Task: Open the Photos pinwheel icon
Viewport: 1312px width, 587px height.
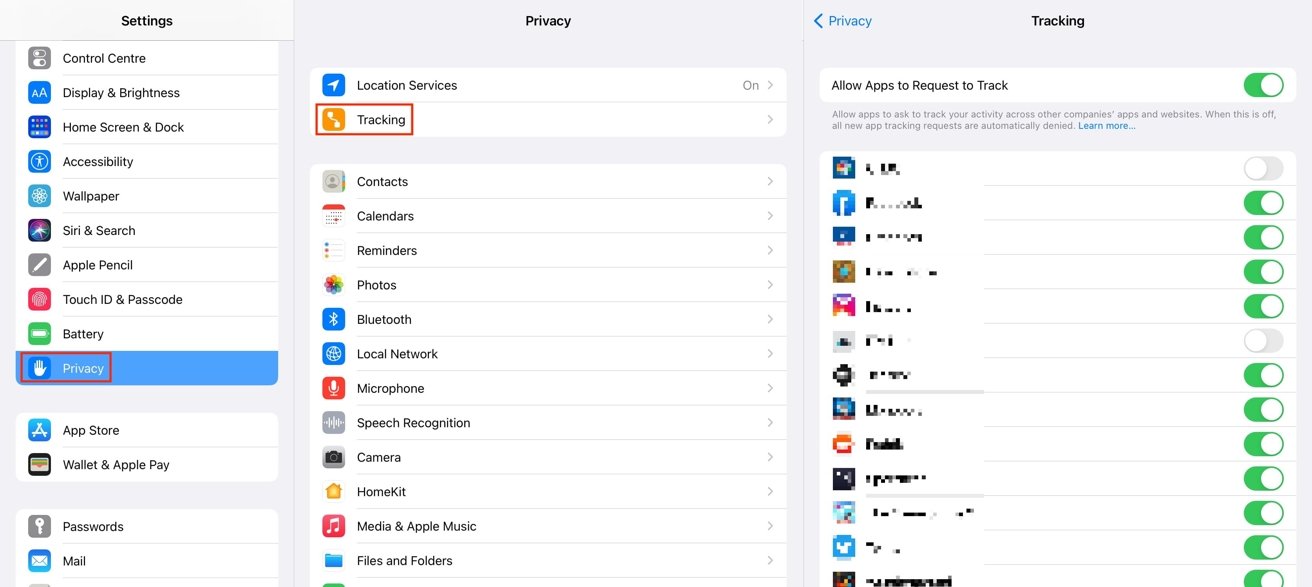Action: point(334,285)
